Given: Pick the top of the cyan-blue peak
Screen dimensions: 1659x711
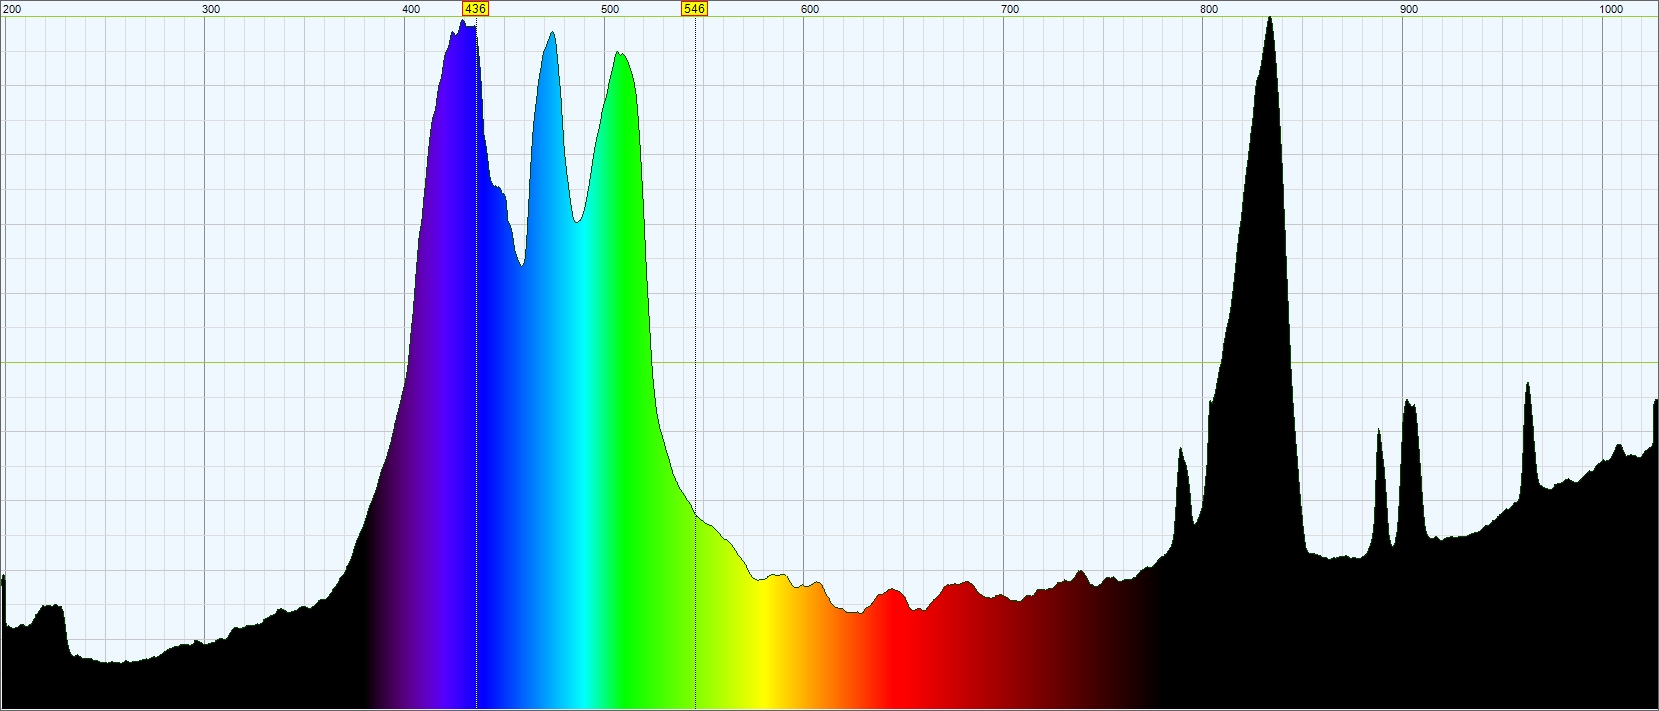Looking at the screenshot, I should [551, 34].
